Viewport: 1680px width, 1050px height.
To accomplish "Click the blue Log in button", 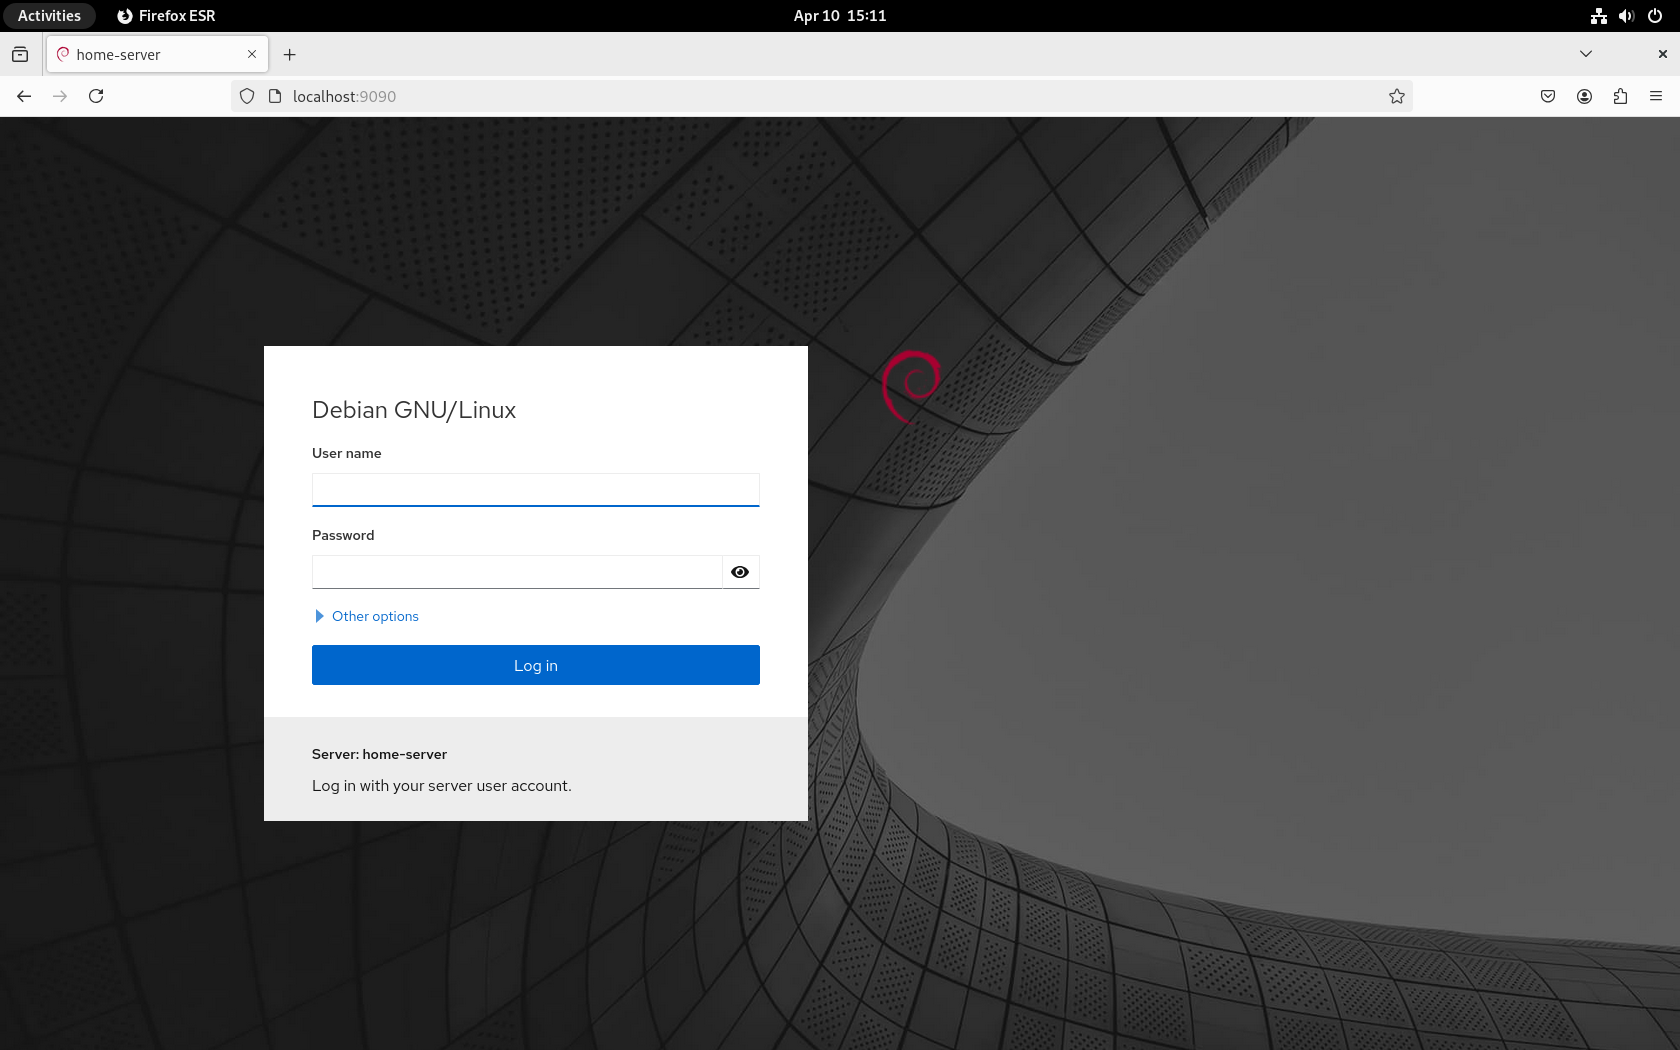I will click(x=536, y=665).
